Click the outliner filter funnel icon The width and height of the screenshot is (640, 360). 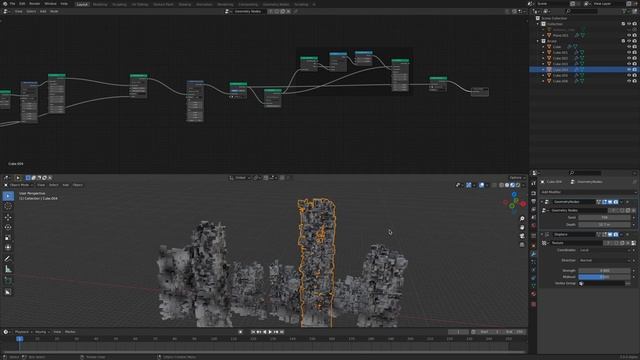click(x=625, y=11)
